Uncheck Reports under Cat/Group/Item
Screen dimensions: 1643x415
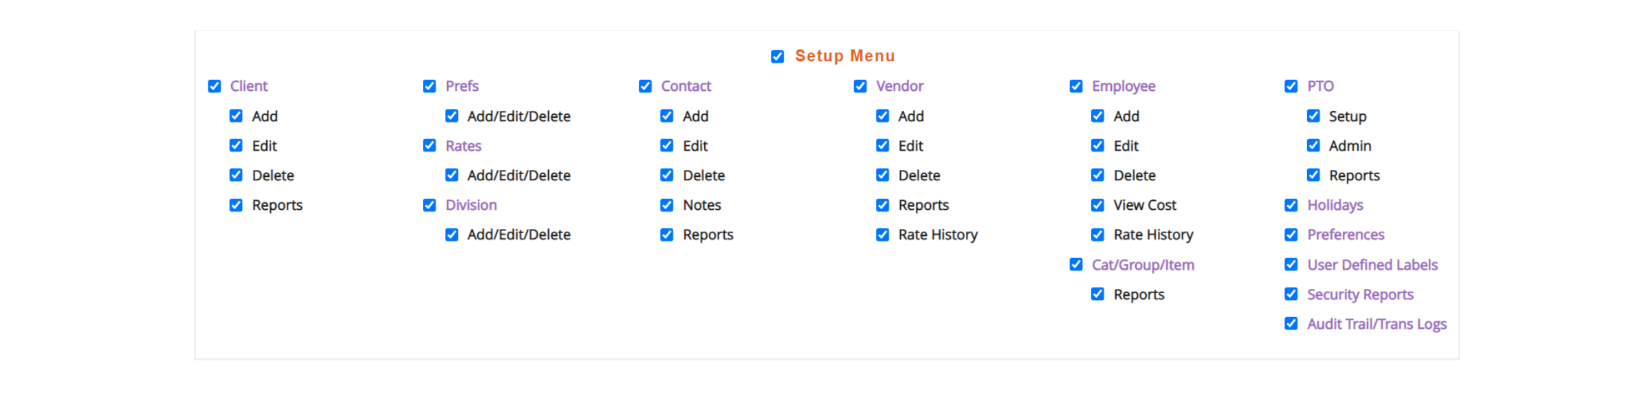(x=1098, y=294)
